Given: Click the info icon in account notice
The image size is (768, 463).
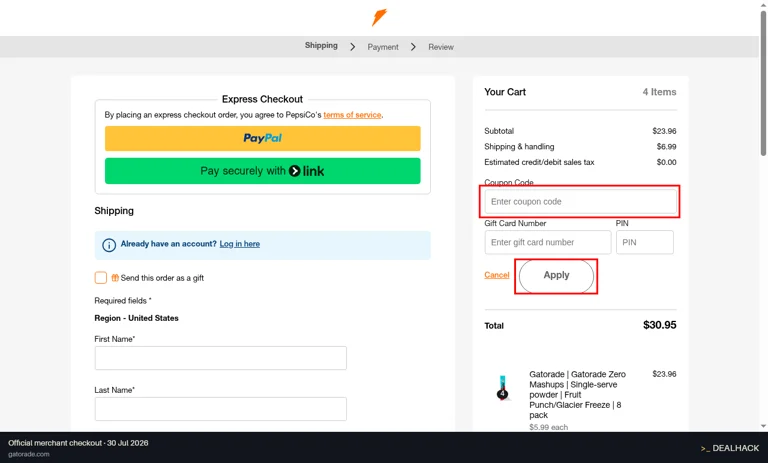Looking at the screenshot, I should 109,245.
